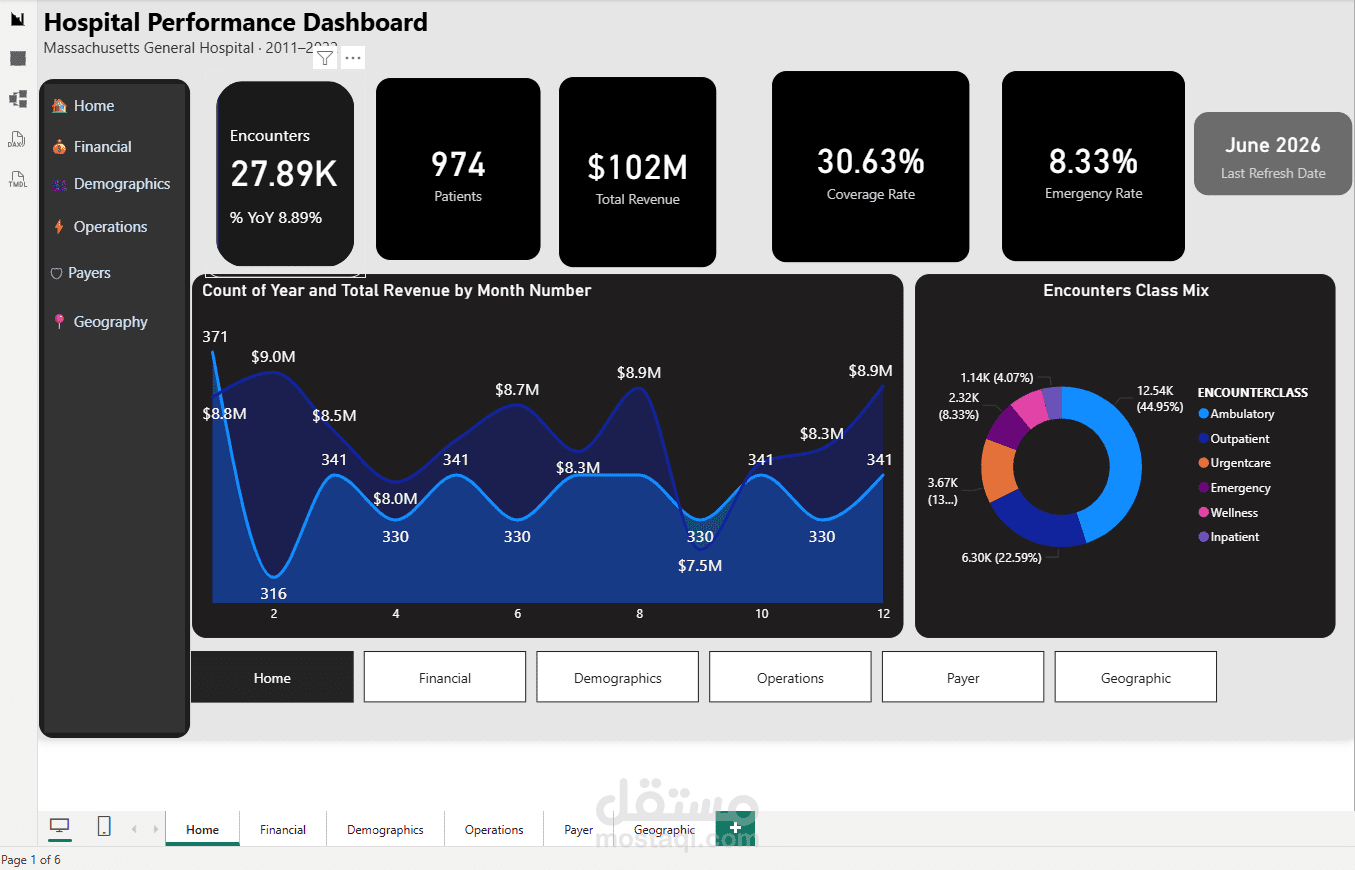Add a new page with the plus button
1355x870 pixels.
point(735,828)
